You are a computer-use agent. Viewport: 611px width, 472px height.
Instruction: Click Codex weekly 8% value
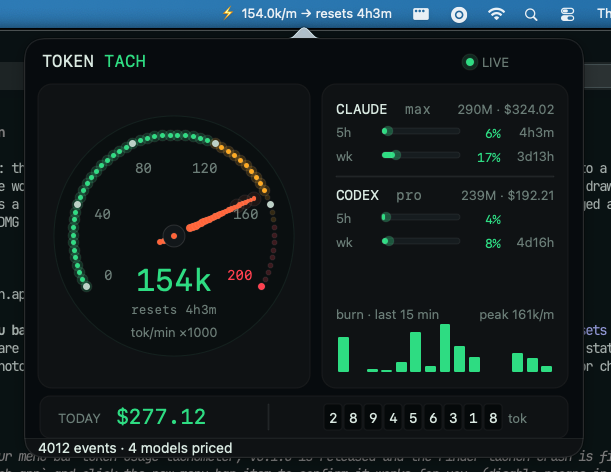pyautogui.click(x=493, y=244)
